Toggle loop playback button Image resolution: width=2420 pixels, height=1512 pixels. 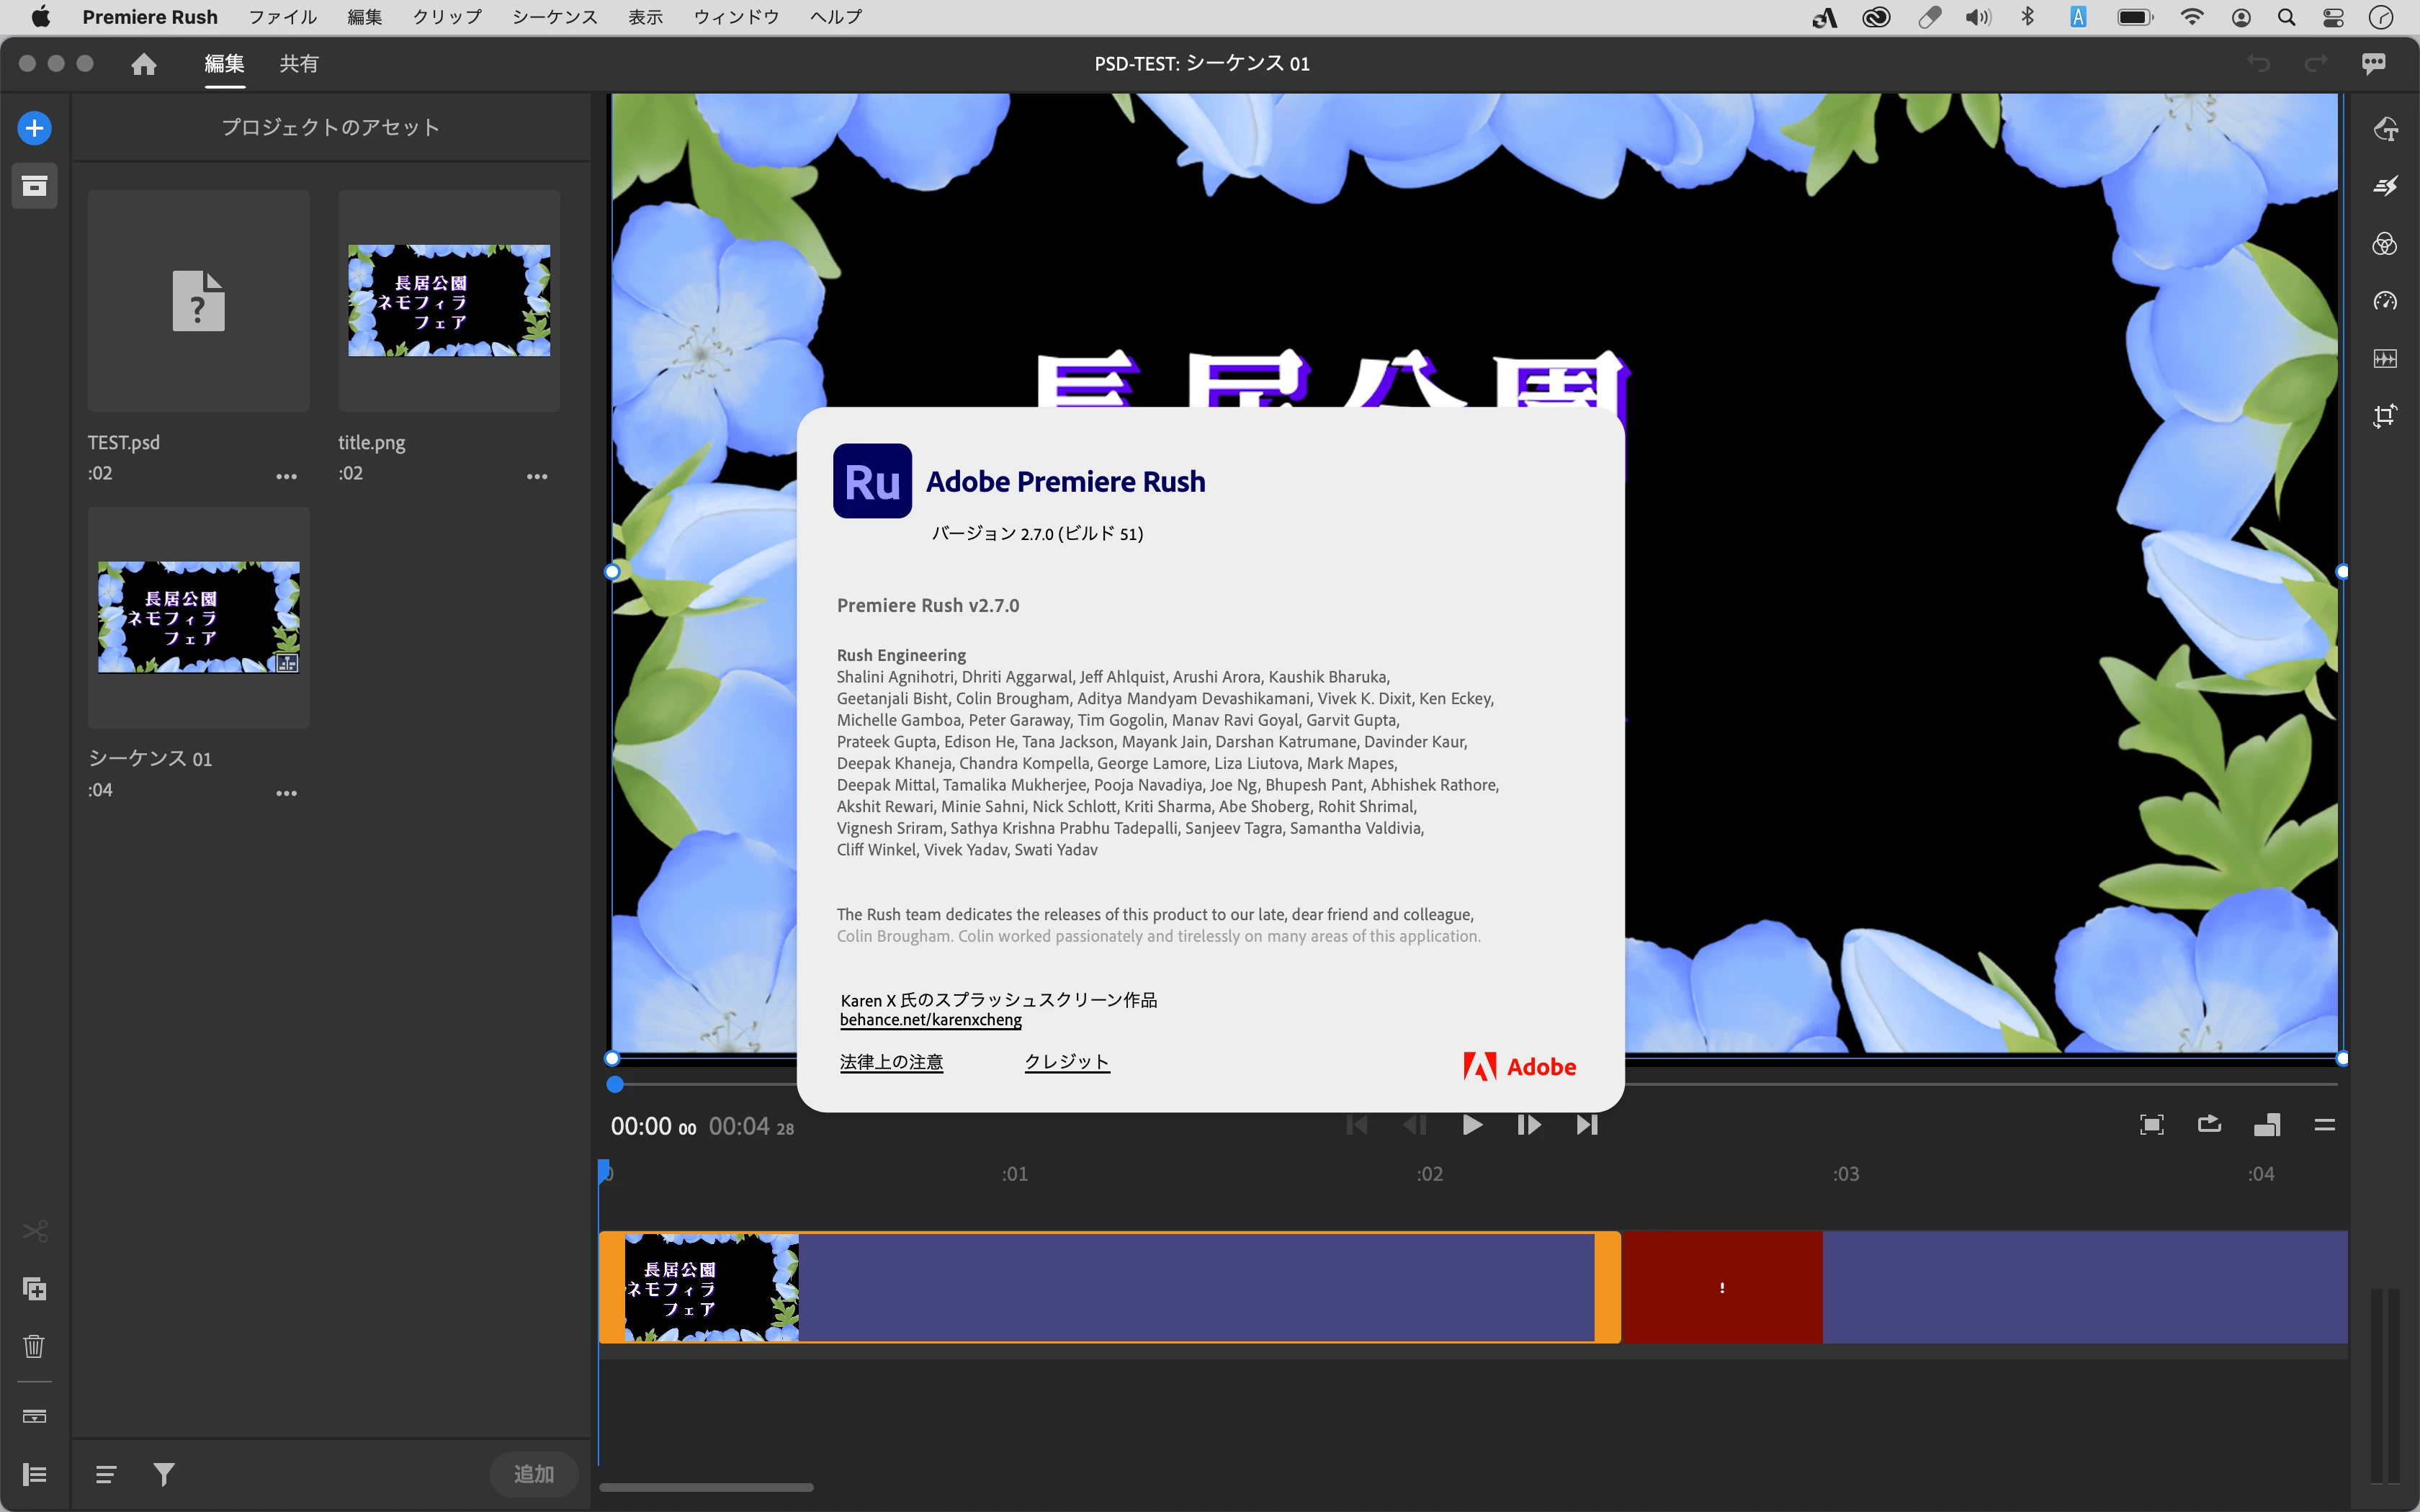2209,1125
